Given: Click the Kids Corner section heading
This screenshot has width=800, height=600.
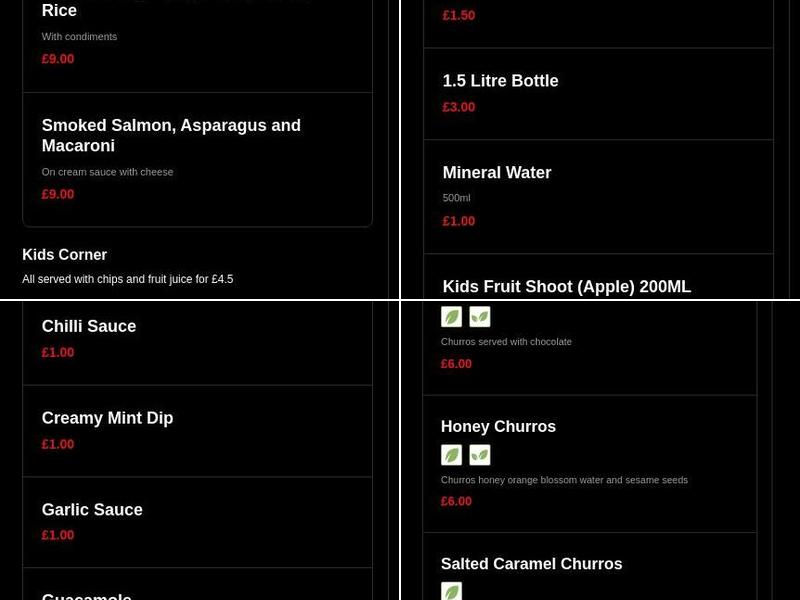Looking at the screenshot, I should click(64, 255).
